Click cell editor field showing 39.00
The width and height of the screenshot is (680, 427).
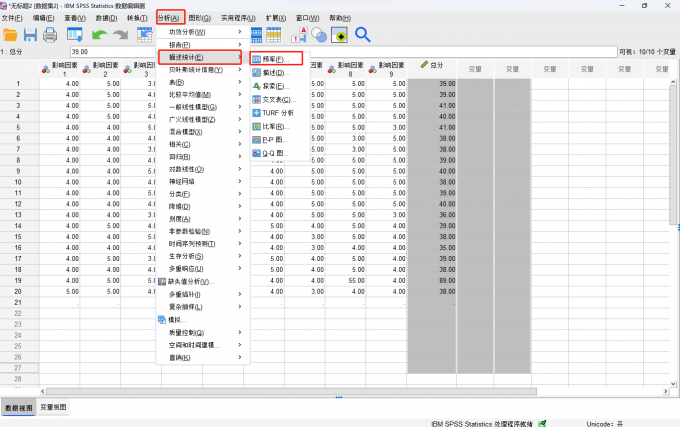(x=343, y=52)
